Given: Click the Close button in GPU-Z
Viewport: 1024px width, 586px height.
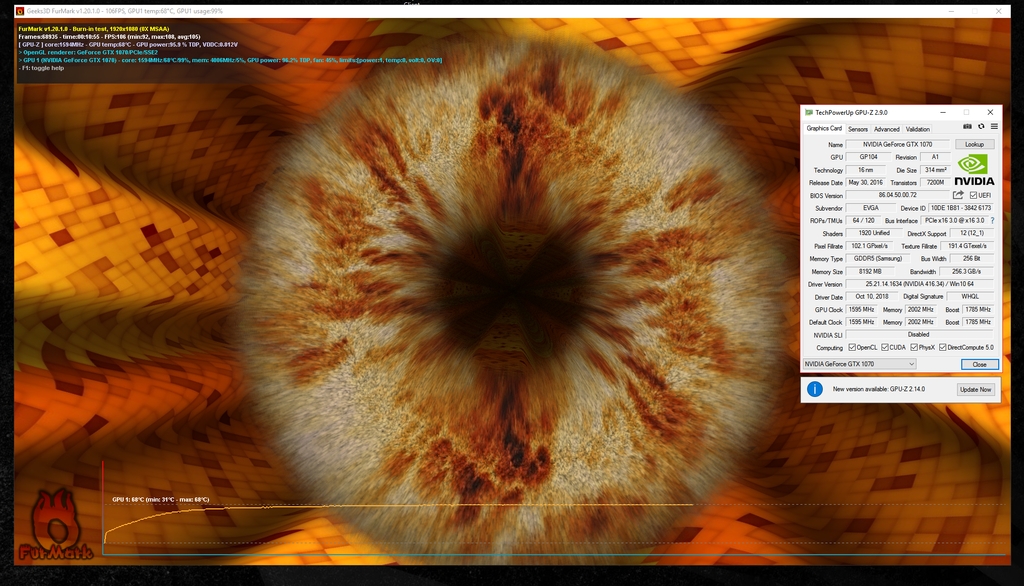Looking at the screenshot, I should pyautogui.click(x=979, y=365).
